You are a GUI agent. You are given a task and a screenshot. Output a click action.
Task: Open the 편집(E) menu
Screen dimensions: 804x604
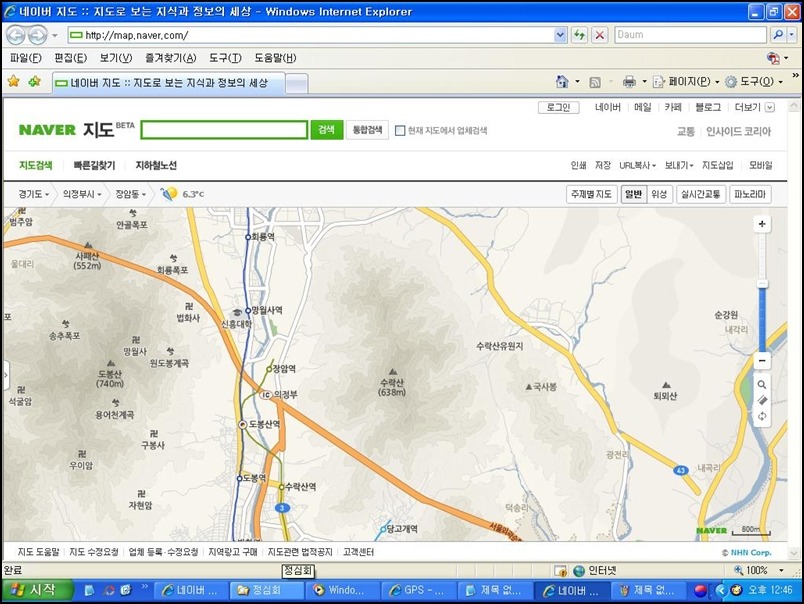[x=71, y=58]
